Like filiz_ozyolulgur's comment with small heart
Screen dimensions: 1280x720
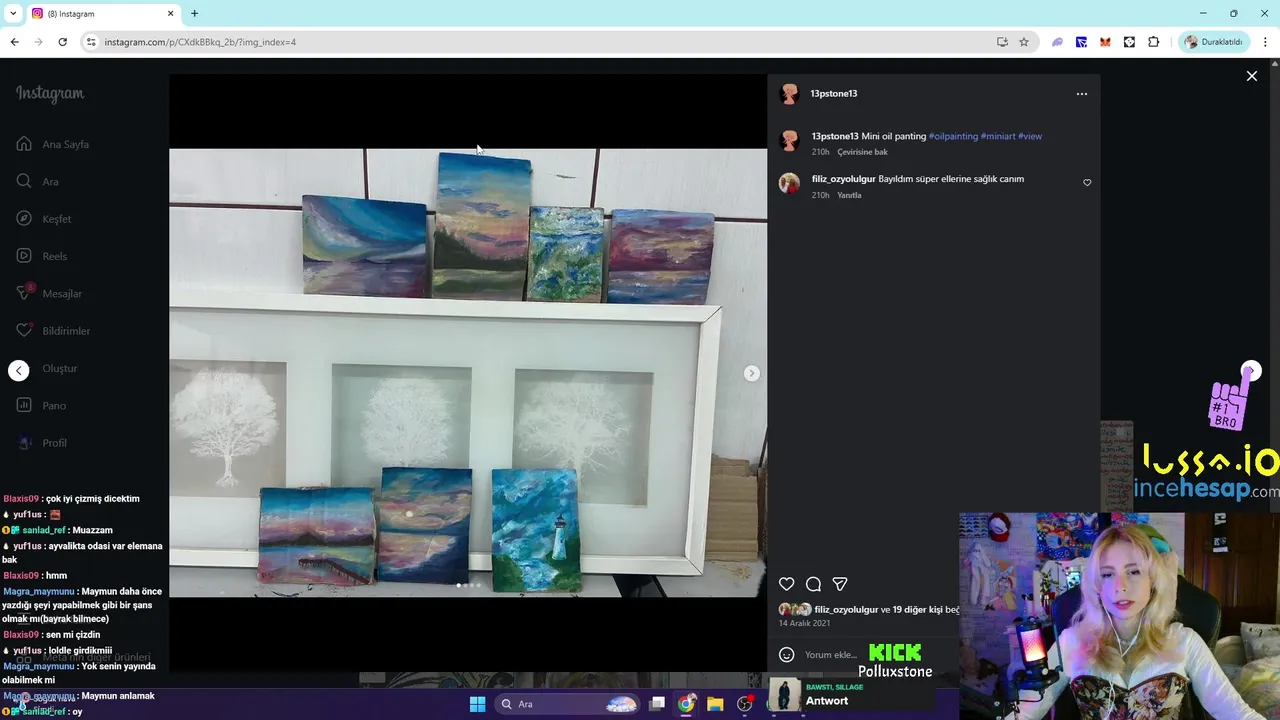point(1087,183)
